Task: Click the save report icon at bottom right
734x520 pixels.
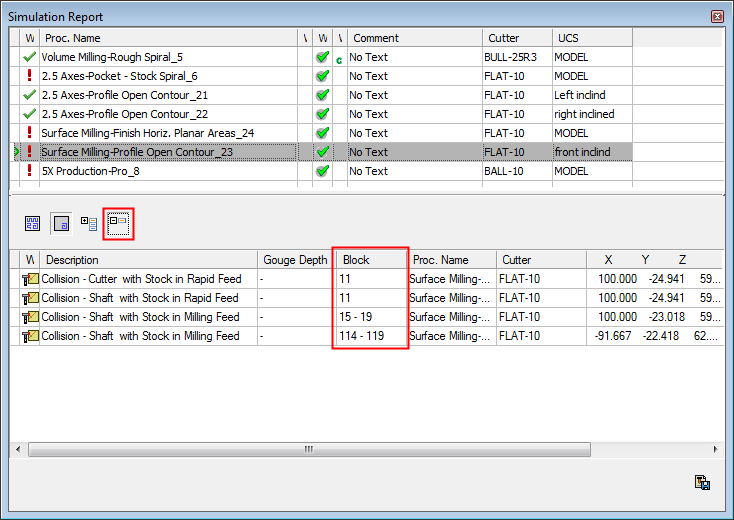Action: tap(702, 483)
